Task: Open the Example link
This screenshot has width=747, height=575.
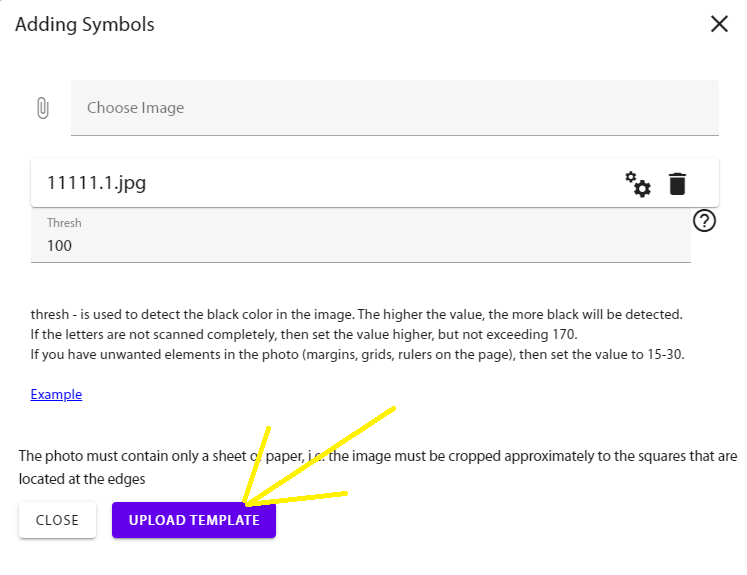Action: pyautogui.click(x=56, y=394)
